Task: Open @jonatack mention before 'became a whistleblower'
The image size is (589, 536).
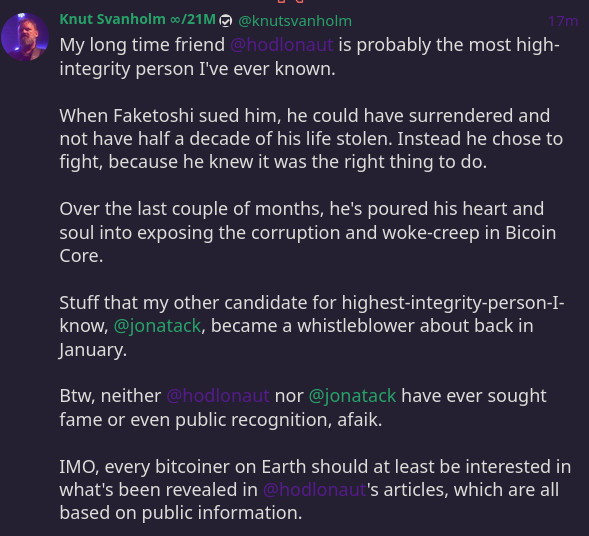Action: (x=157, y=326)
